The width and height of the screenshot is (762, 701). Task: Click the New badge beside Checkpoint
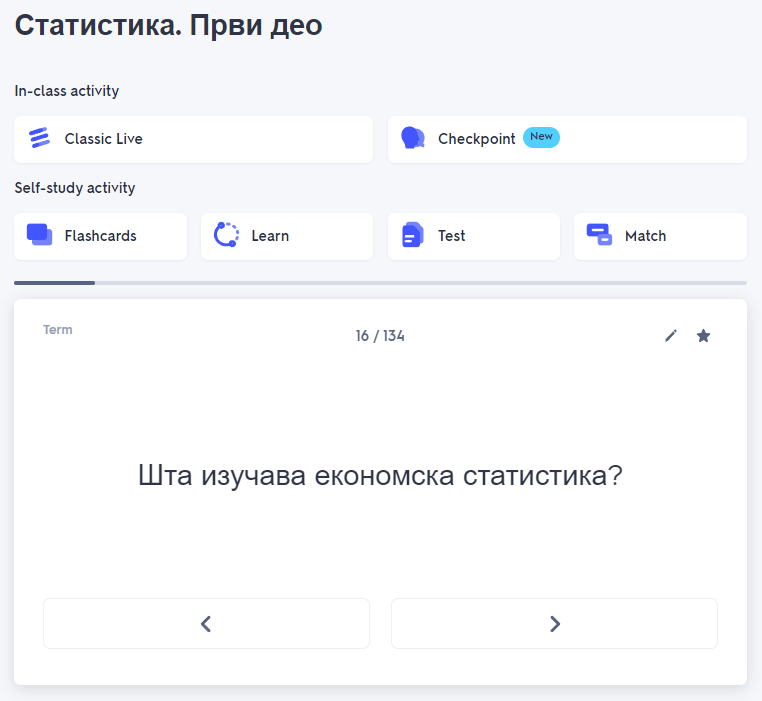(x=541, y=137)
